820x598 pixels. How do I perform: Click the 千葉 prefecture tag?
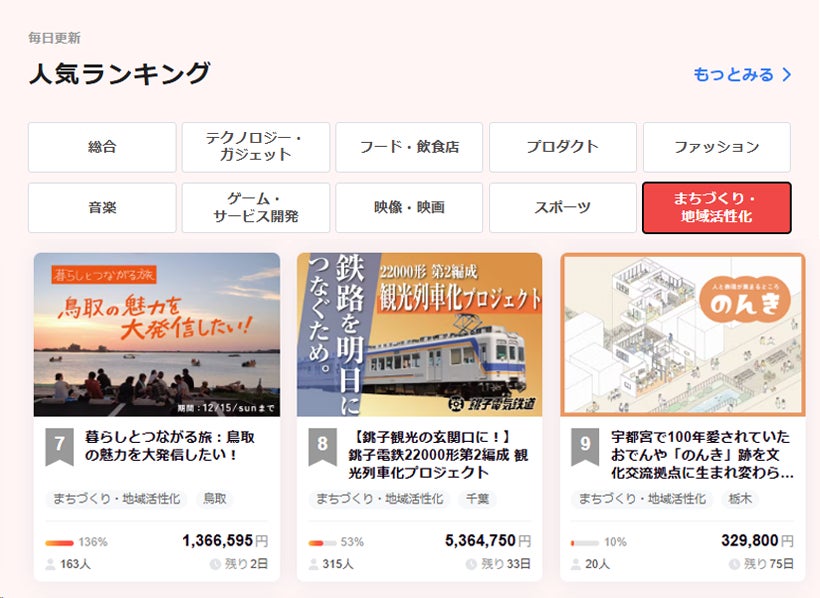point(477,498)
